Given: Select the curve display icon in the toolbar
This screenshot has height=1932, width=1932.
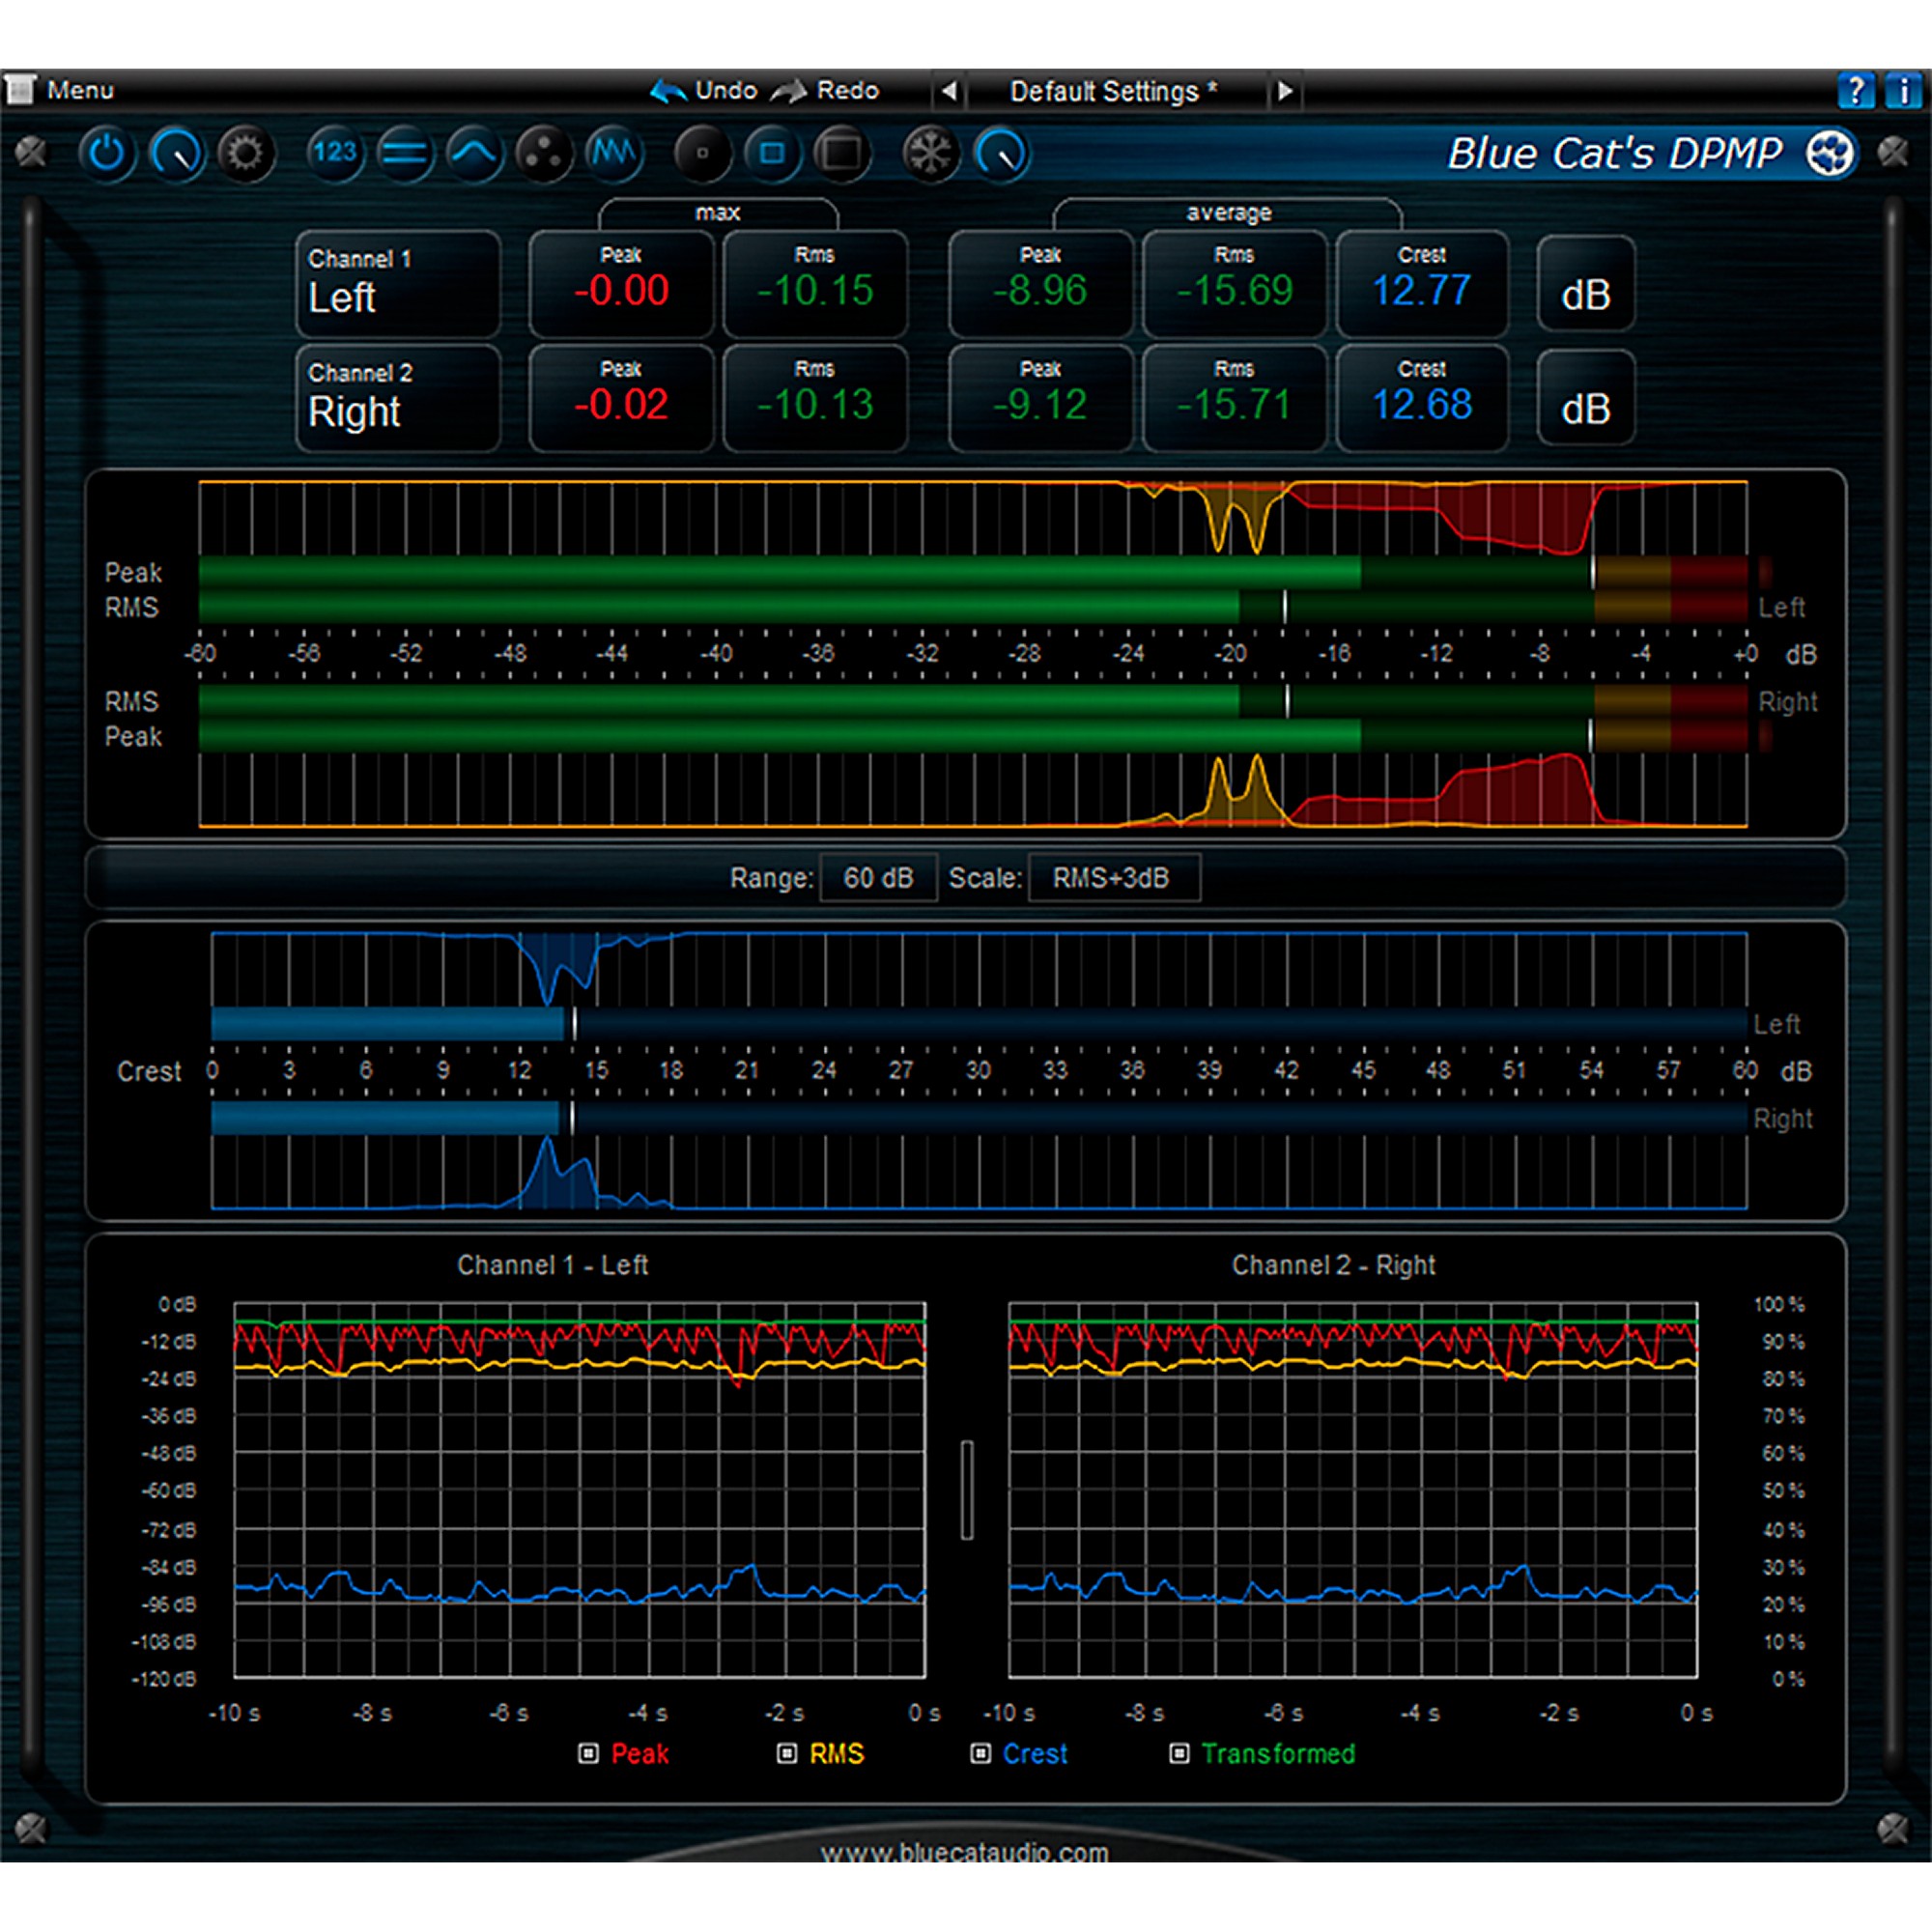Looking at the screenshot, I should [474, 153].
